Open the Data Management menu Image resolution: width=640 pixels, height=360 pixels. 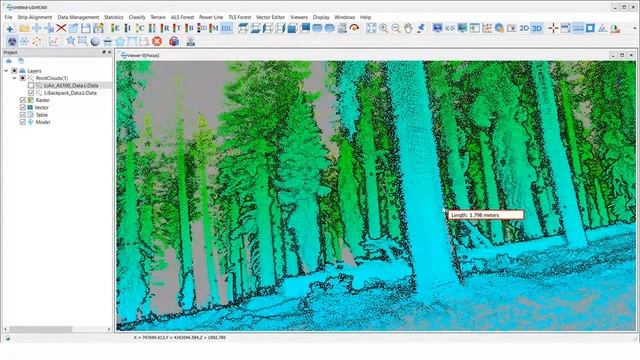point(78,17)
